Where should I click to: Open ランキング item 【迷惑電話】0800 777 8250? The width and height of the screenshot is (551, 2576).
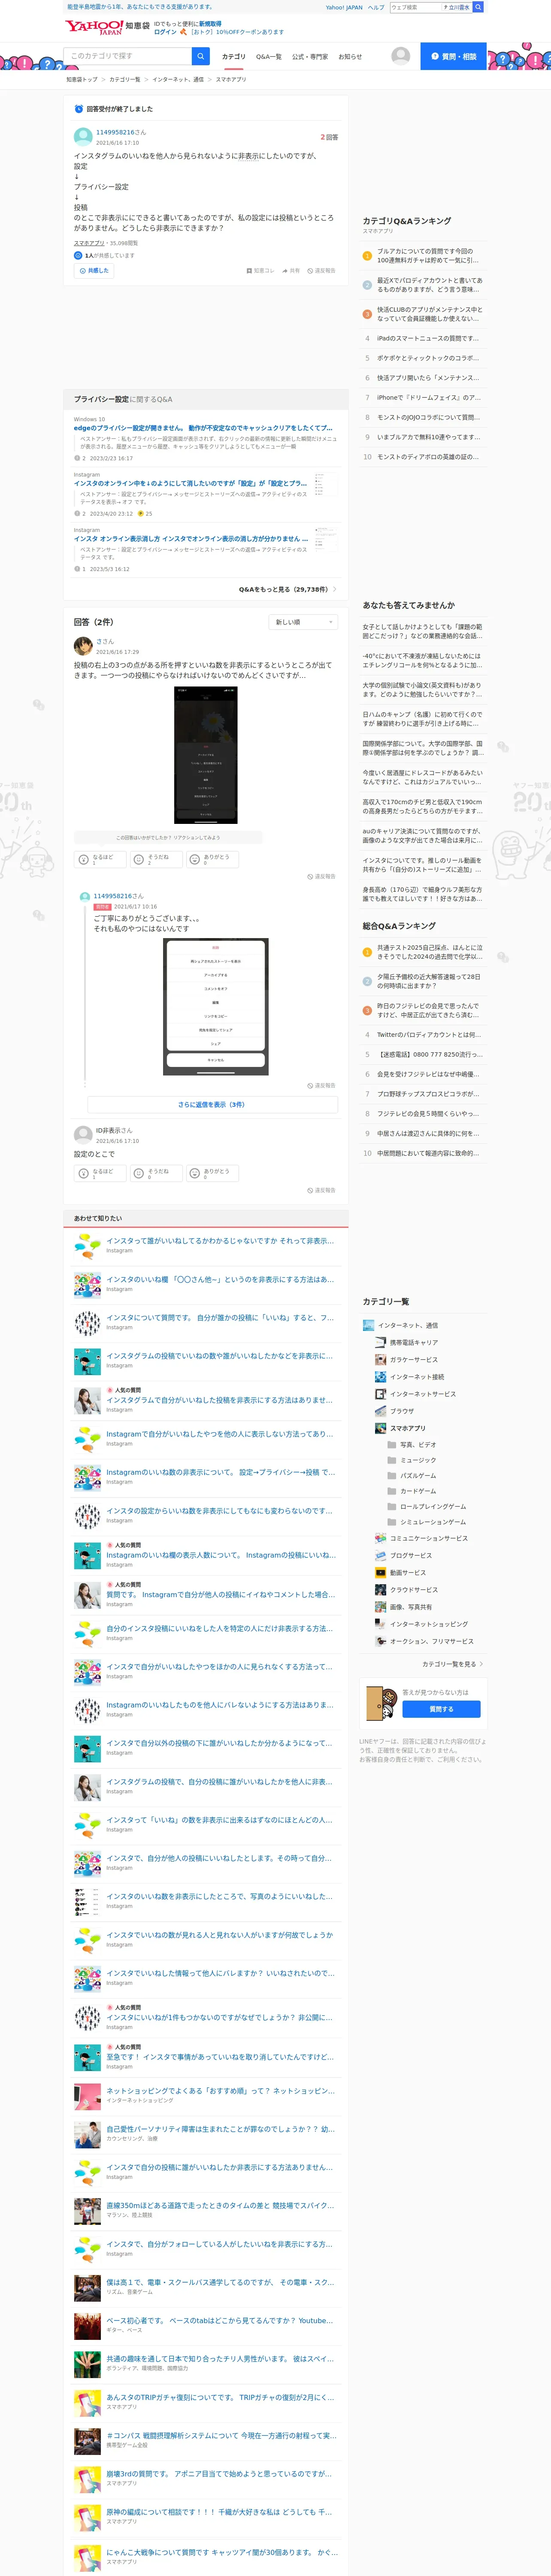click(x=429, y=1054)
